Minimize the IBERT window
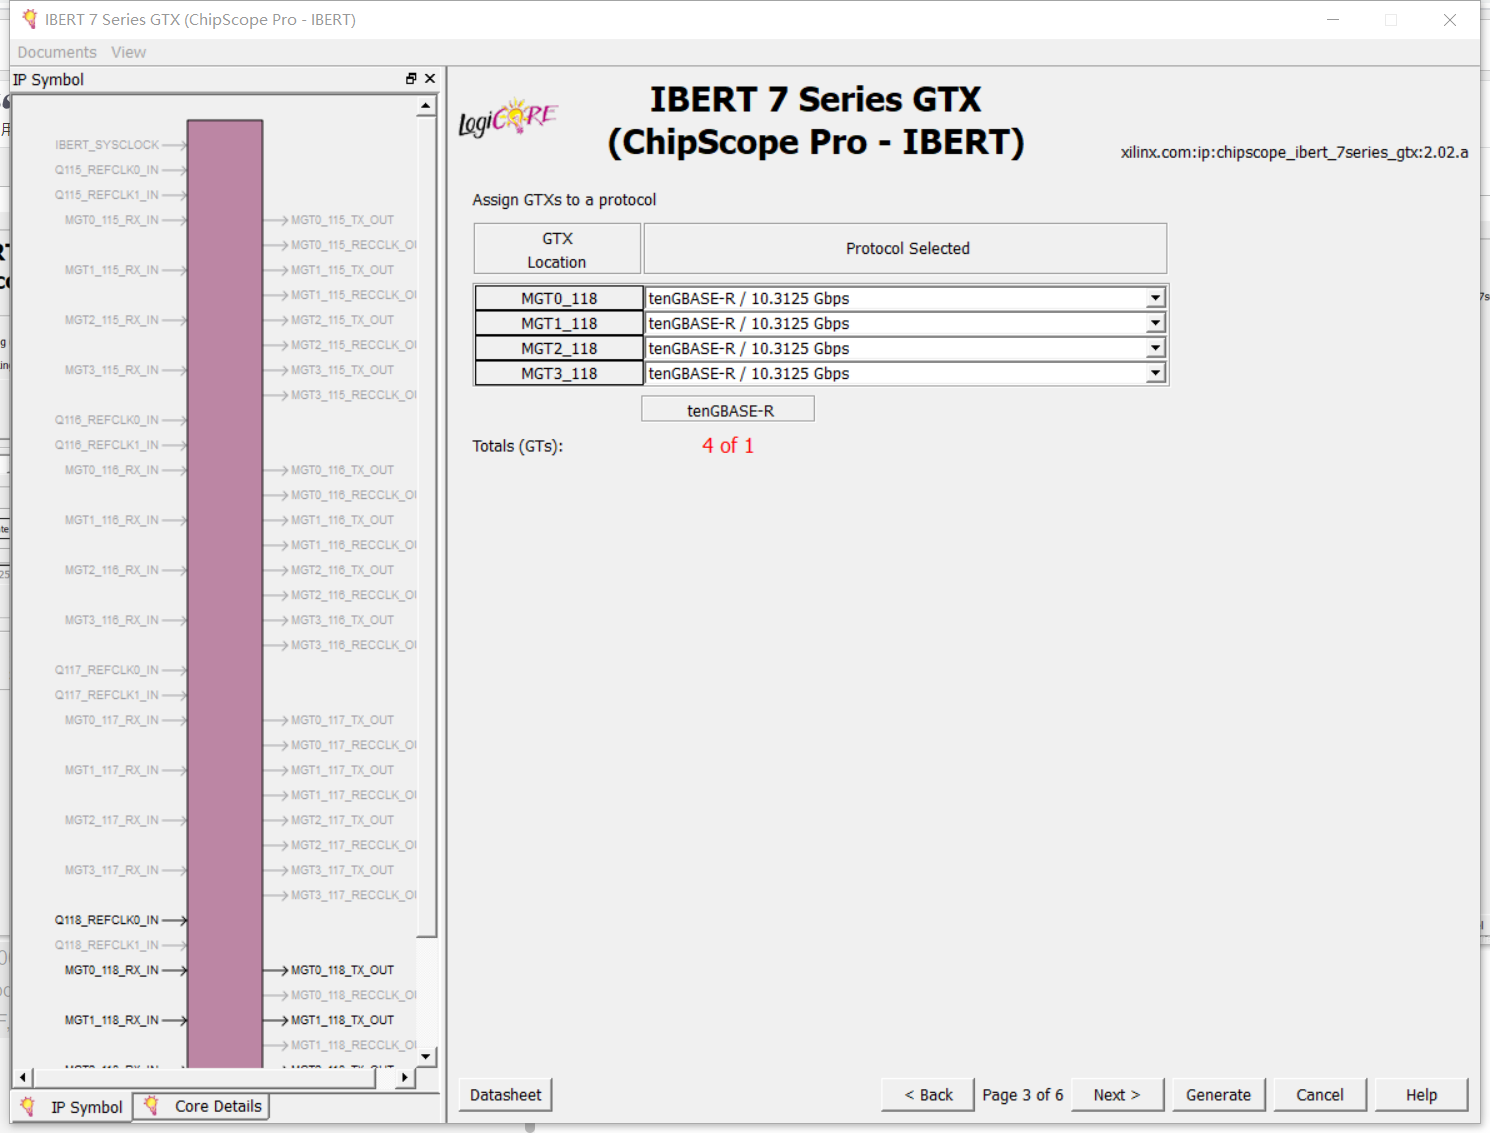Viewport: 1490px width, 1133px height. (1333, 20)
